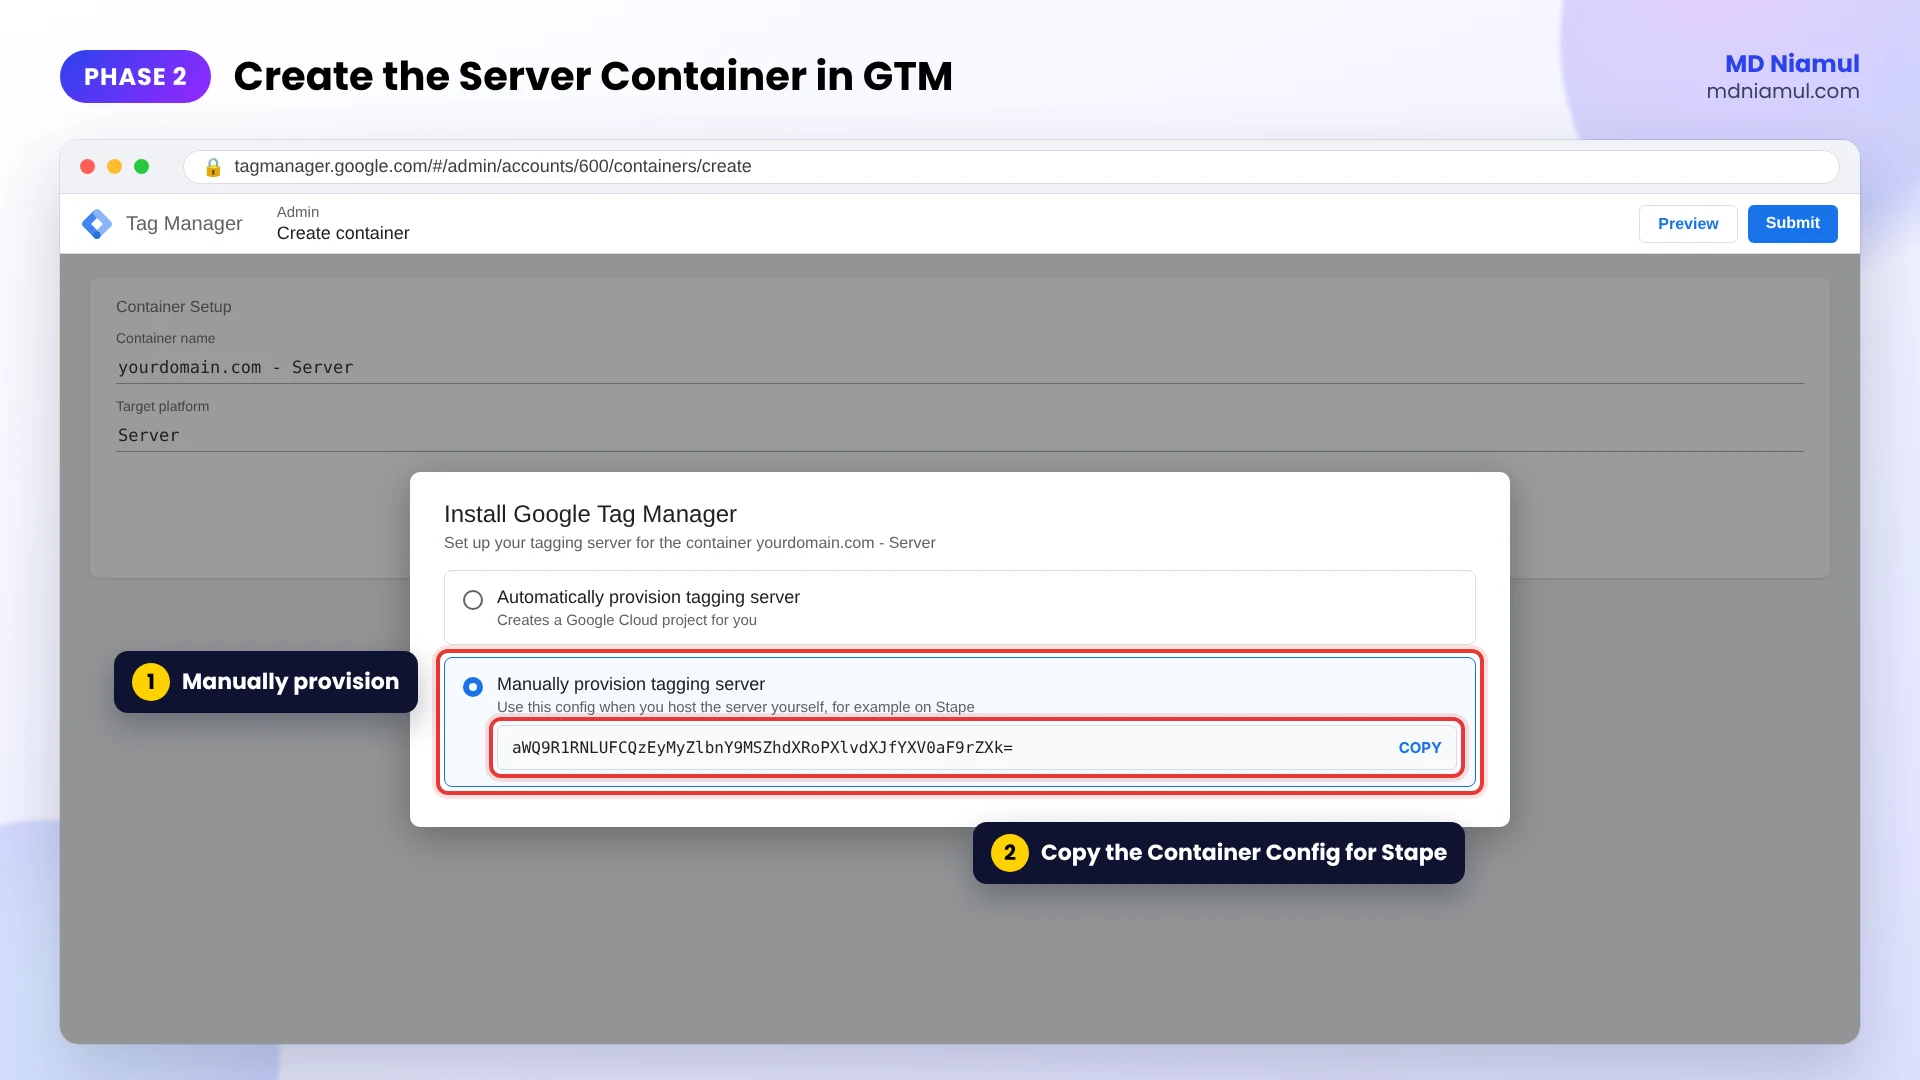Click the green maximize window button

(142, 167)
